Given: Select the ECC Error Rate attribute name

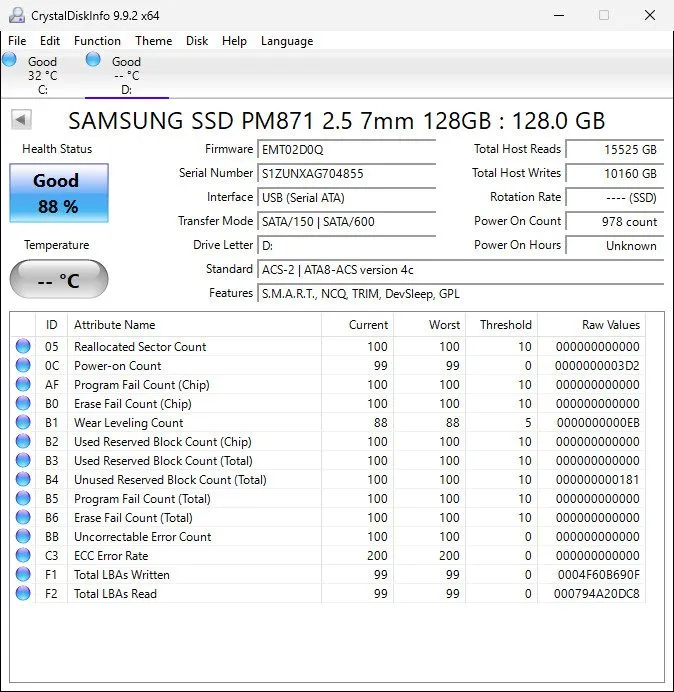Looking at the screenshot, I should 111,556.
